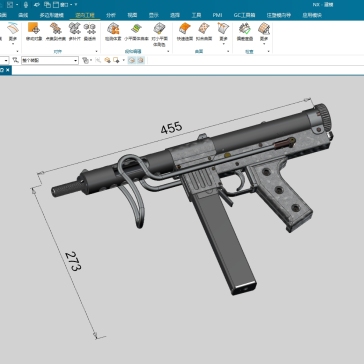Open the Deviation Gauge tool
The height and width of the screenshot is (364, 364).
[x=245, y=32]
